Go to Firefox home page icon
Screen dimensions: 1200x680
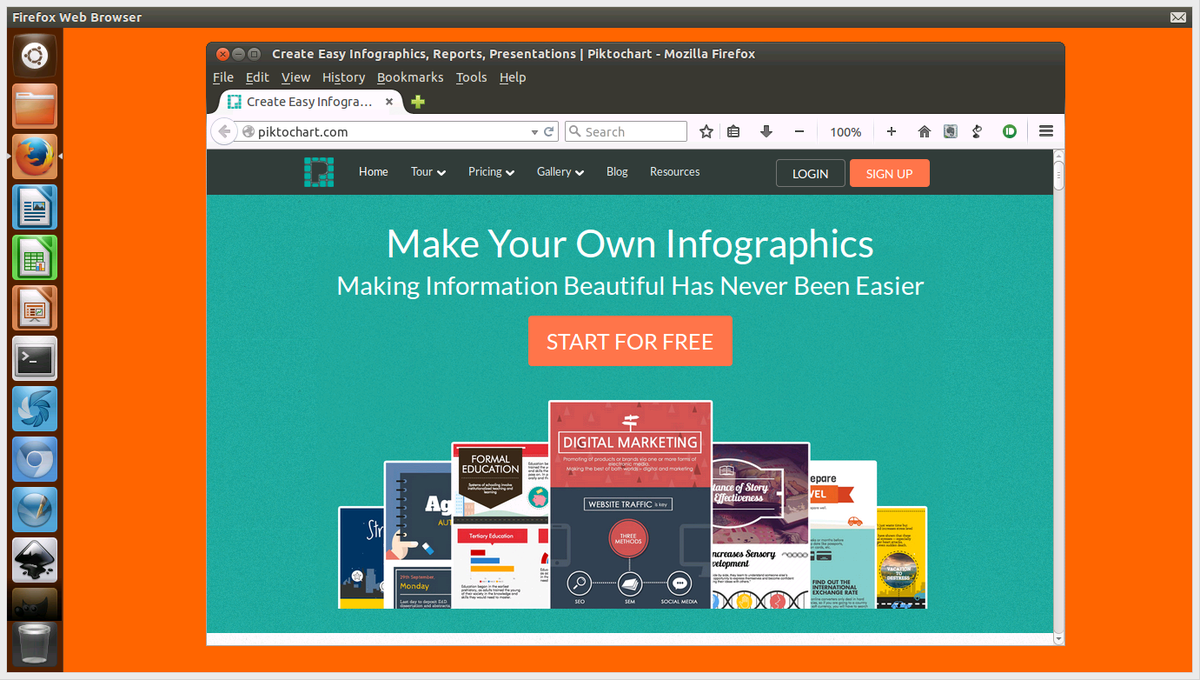924,131
